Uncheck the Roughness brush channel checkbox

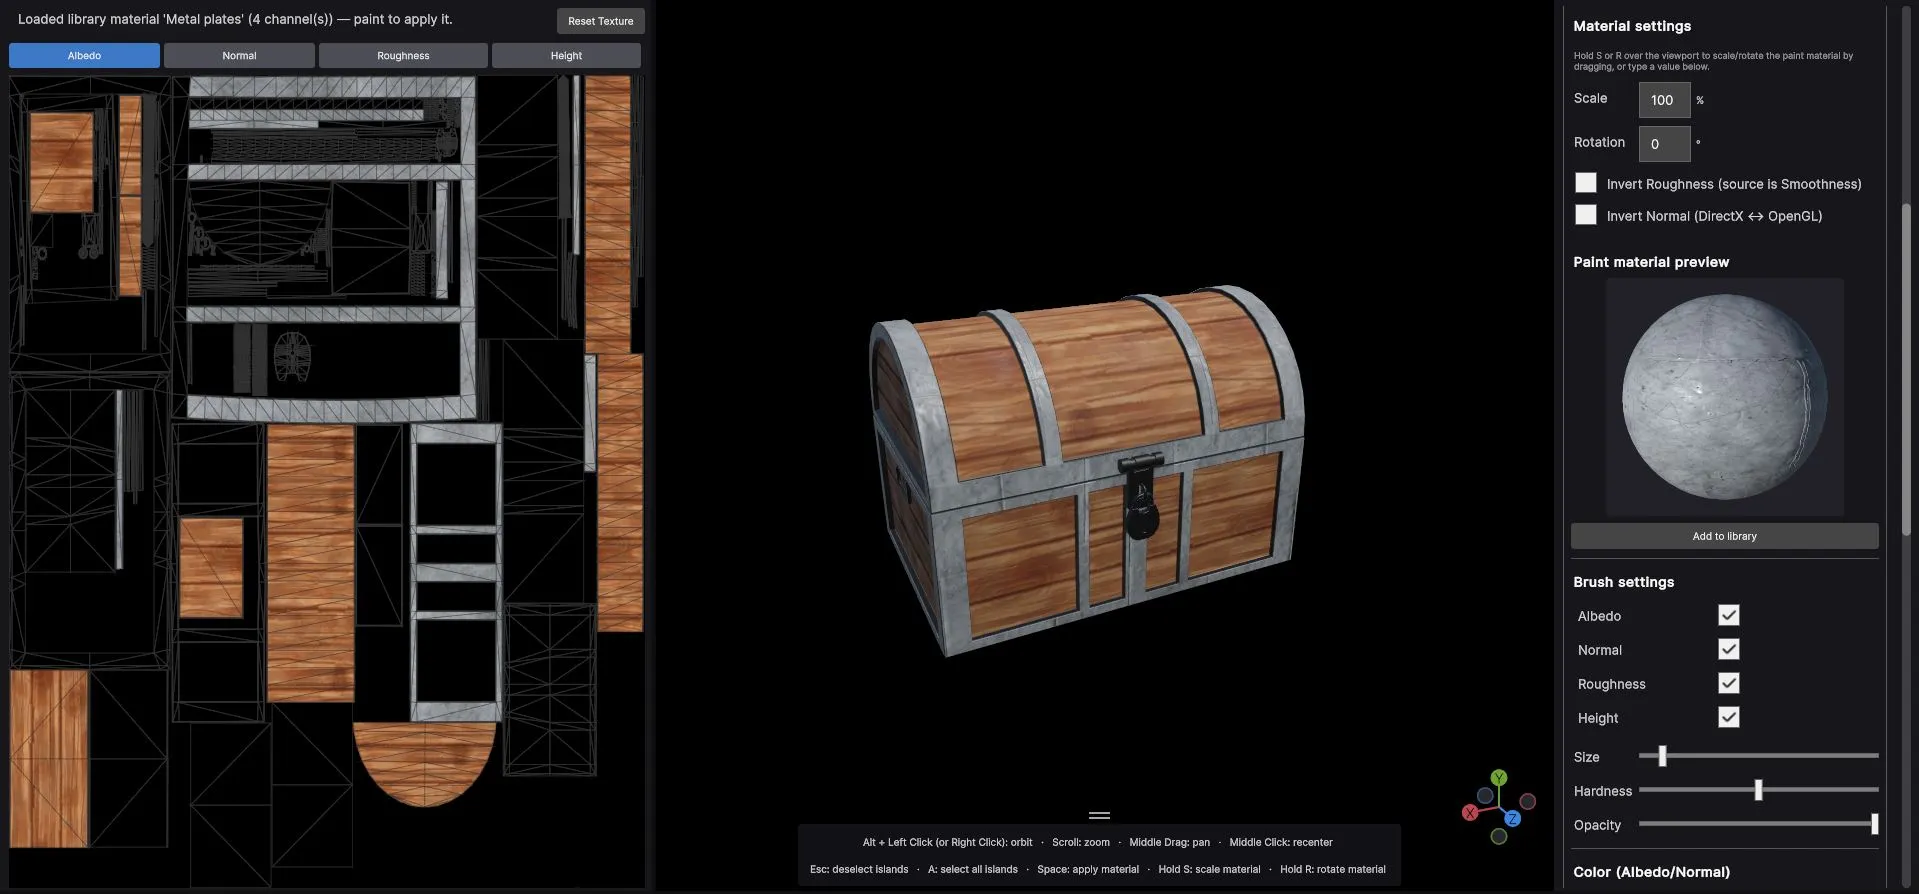point(1728,683)
